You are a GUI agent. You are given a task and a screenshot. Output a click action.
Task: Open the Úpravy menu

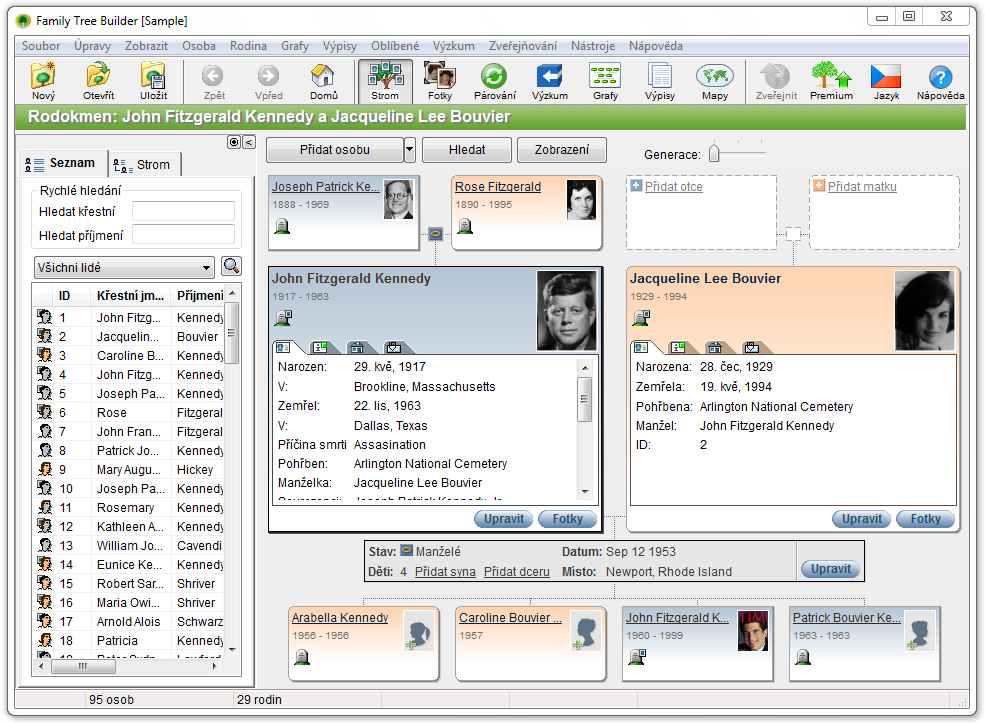coord(92,46)
